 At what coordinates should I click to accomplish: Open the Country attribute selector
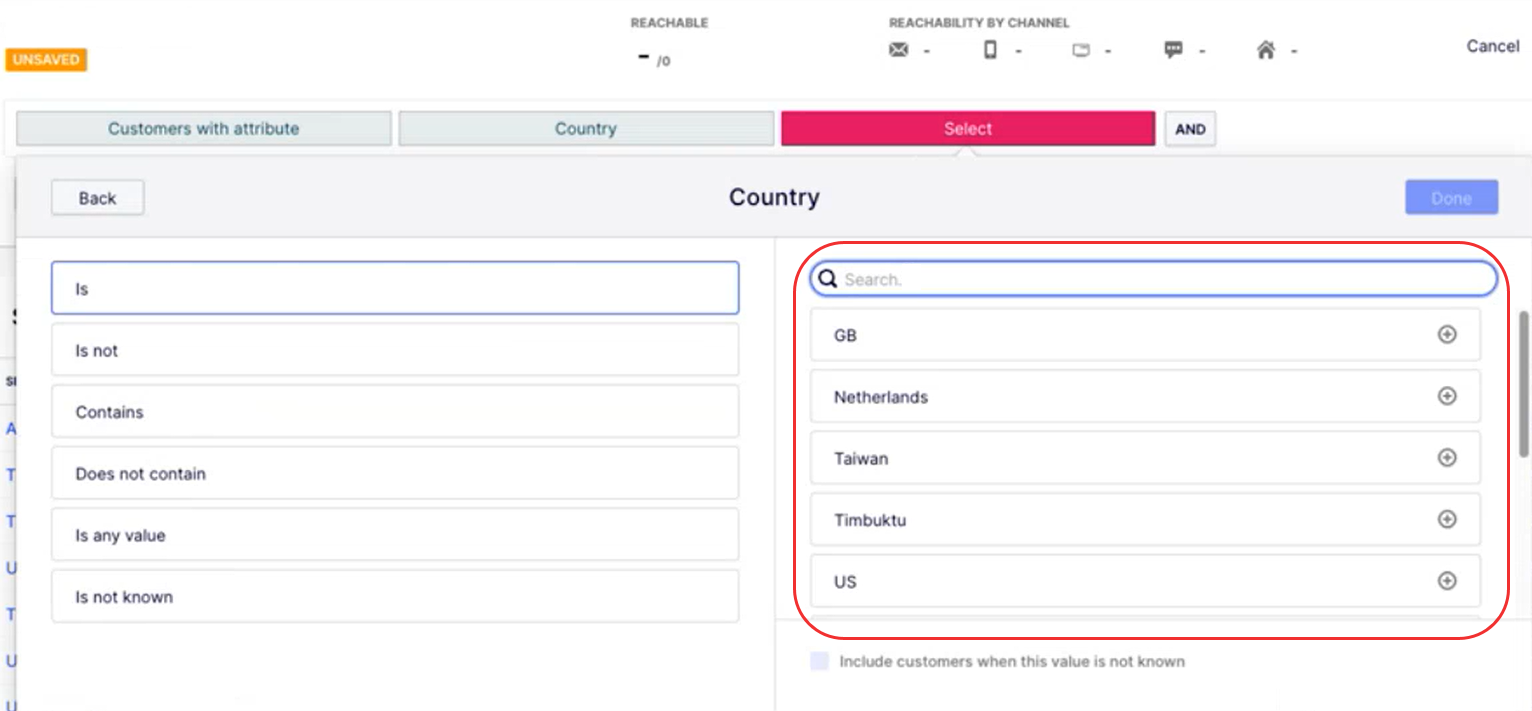pos(586,128)
